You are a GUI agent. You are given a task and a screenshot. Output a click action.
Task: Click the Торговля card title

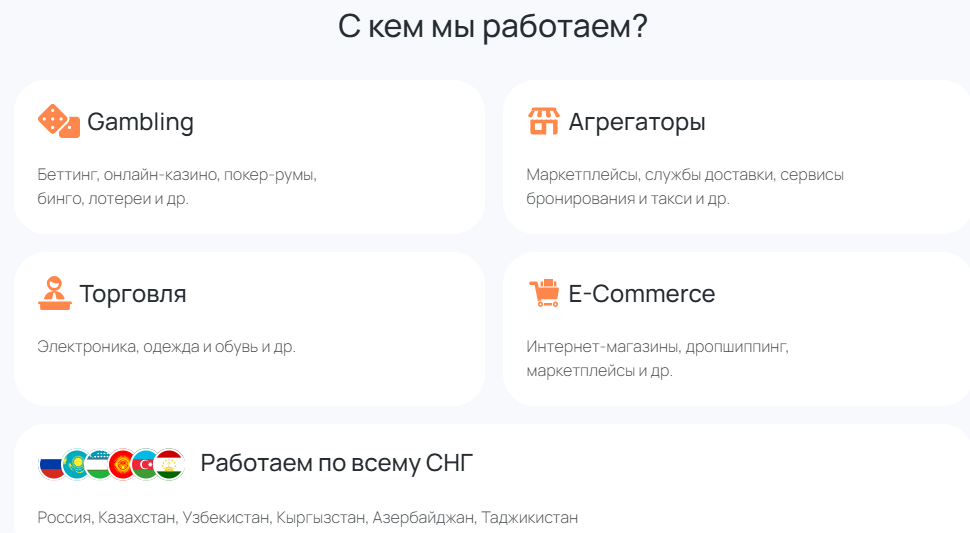coord(133,294)
